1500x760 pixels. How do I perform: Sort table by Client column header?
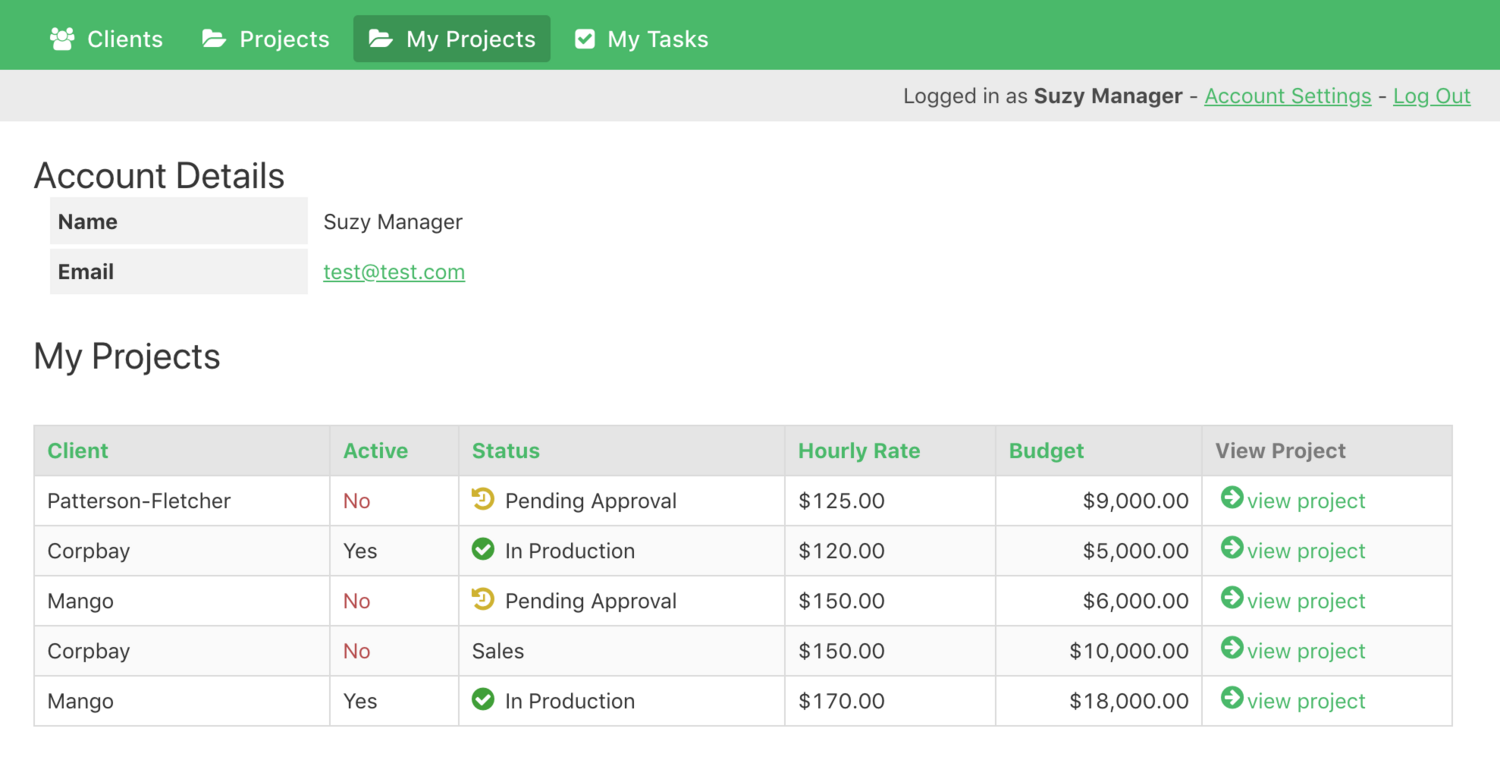(78, 451)
